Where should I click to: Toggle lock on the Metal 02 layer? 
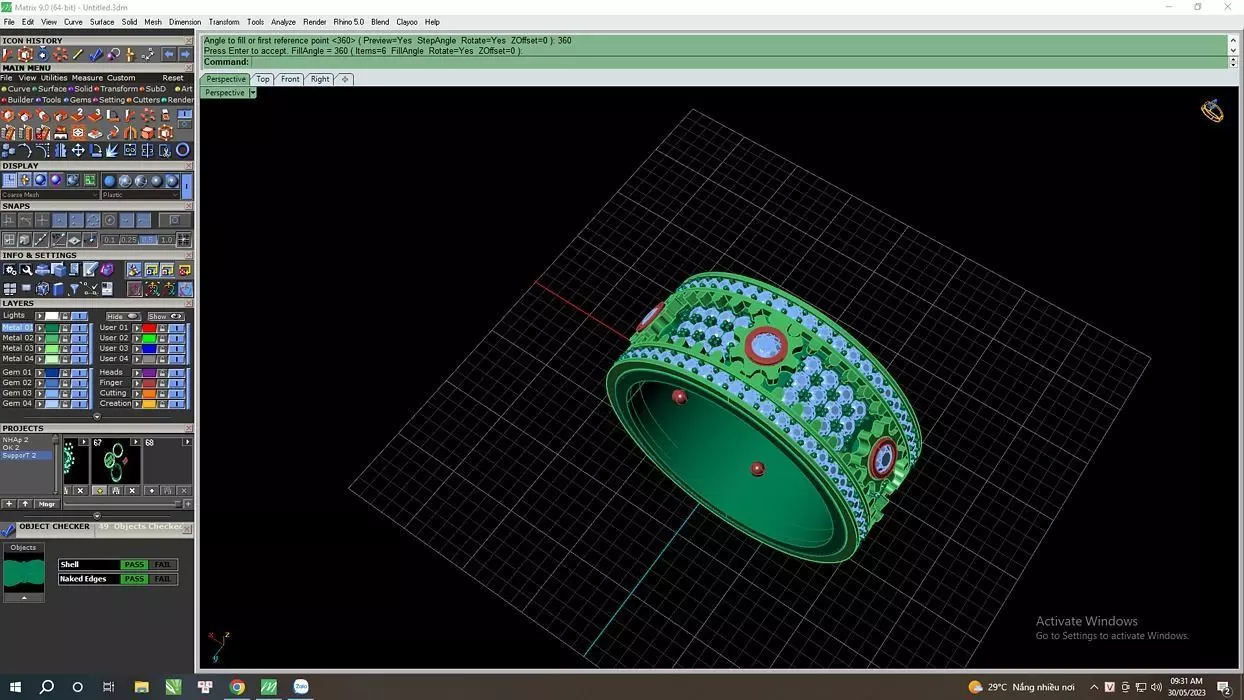coord(65,338)
